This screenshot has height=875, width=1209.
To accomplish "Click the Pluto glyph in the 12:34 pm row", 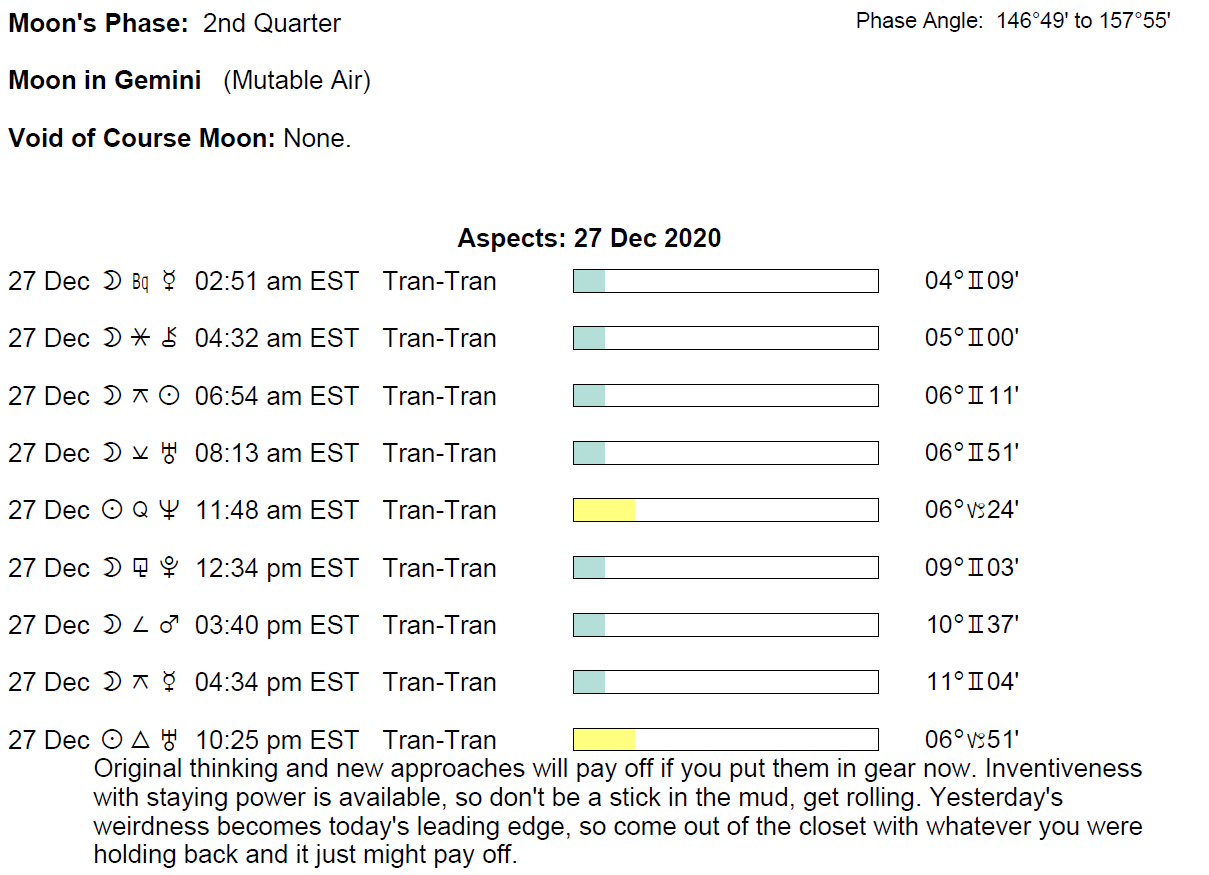I will pos(169,569).
